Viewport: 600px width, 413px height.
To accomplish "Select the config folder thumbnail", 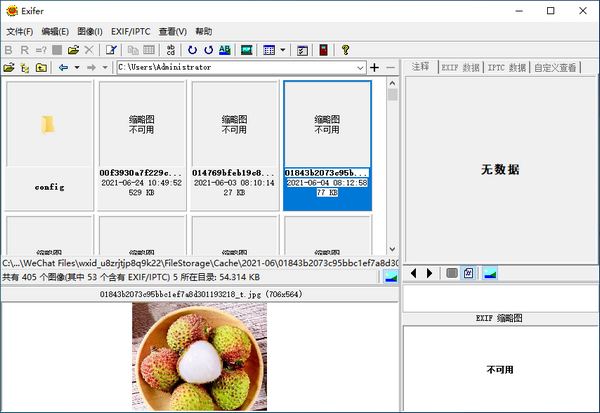I will tap(49, 145).
